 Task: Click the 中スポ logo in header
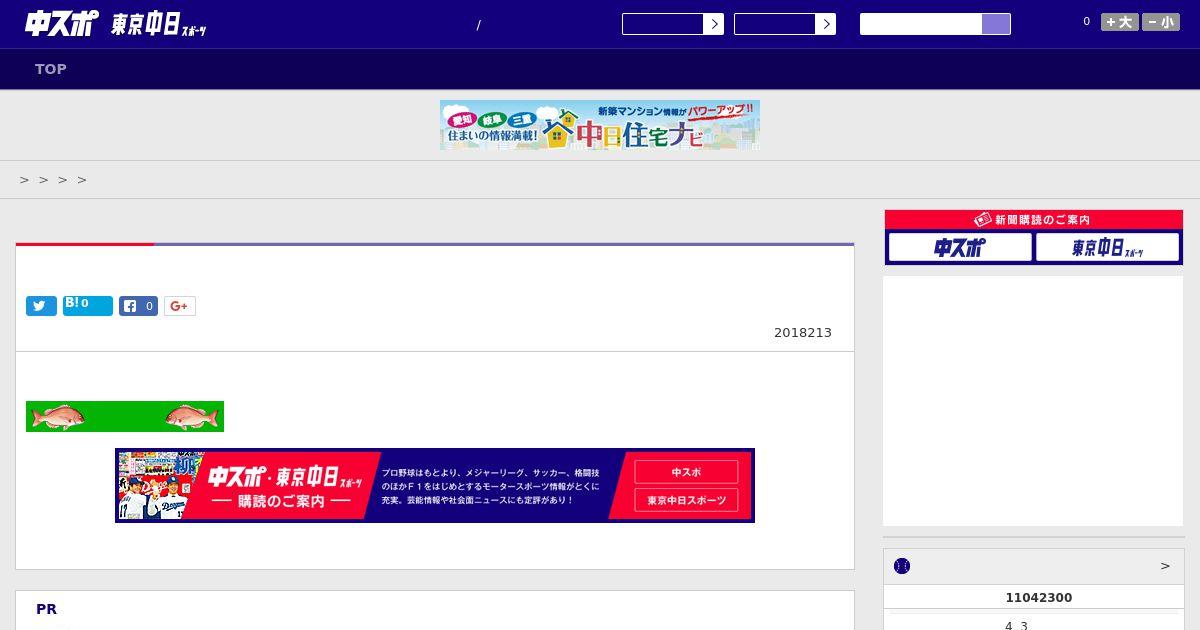coord(62,23)
